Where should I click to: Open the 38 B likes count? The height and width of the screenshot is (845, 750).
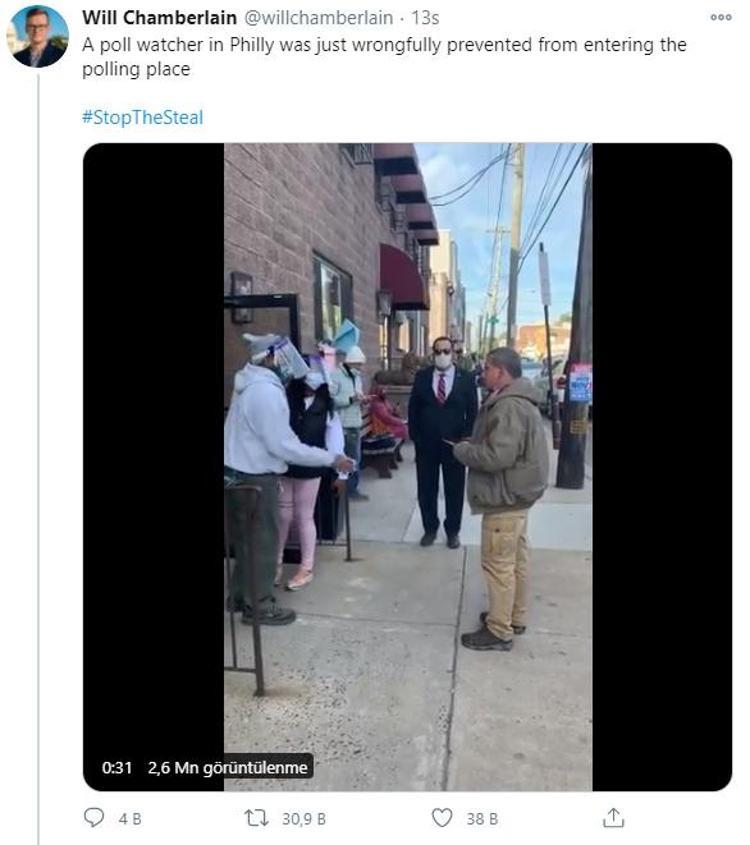(482, 819)
